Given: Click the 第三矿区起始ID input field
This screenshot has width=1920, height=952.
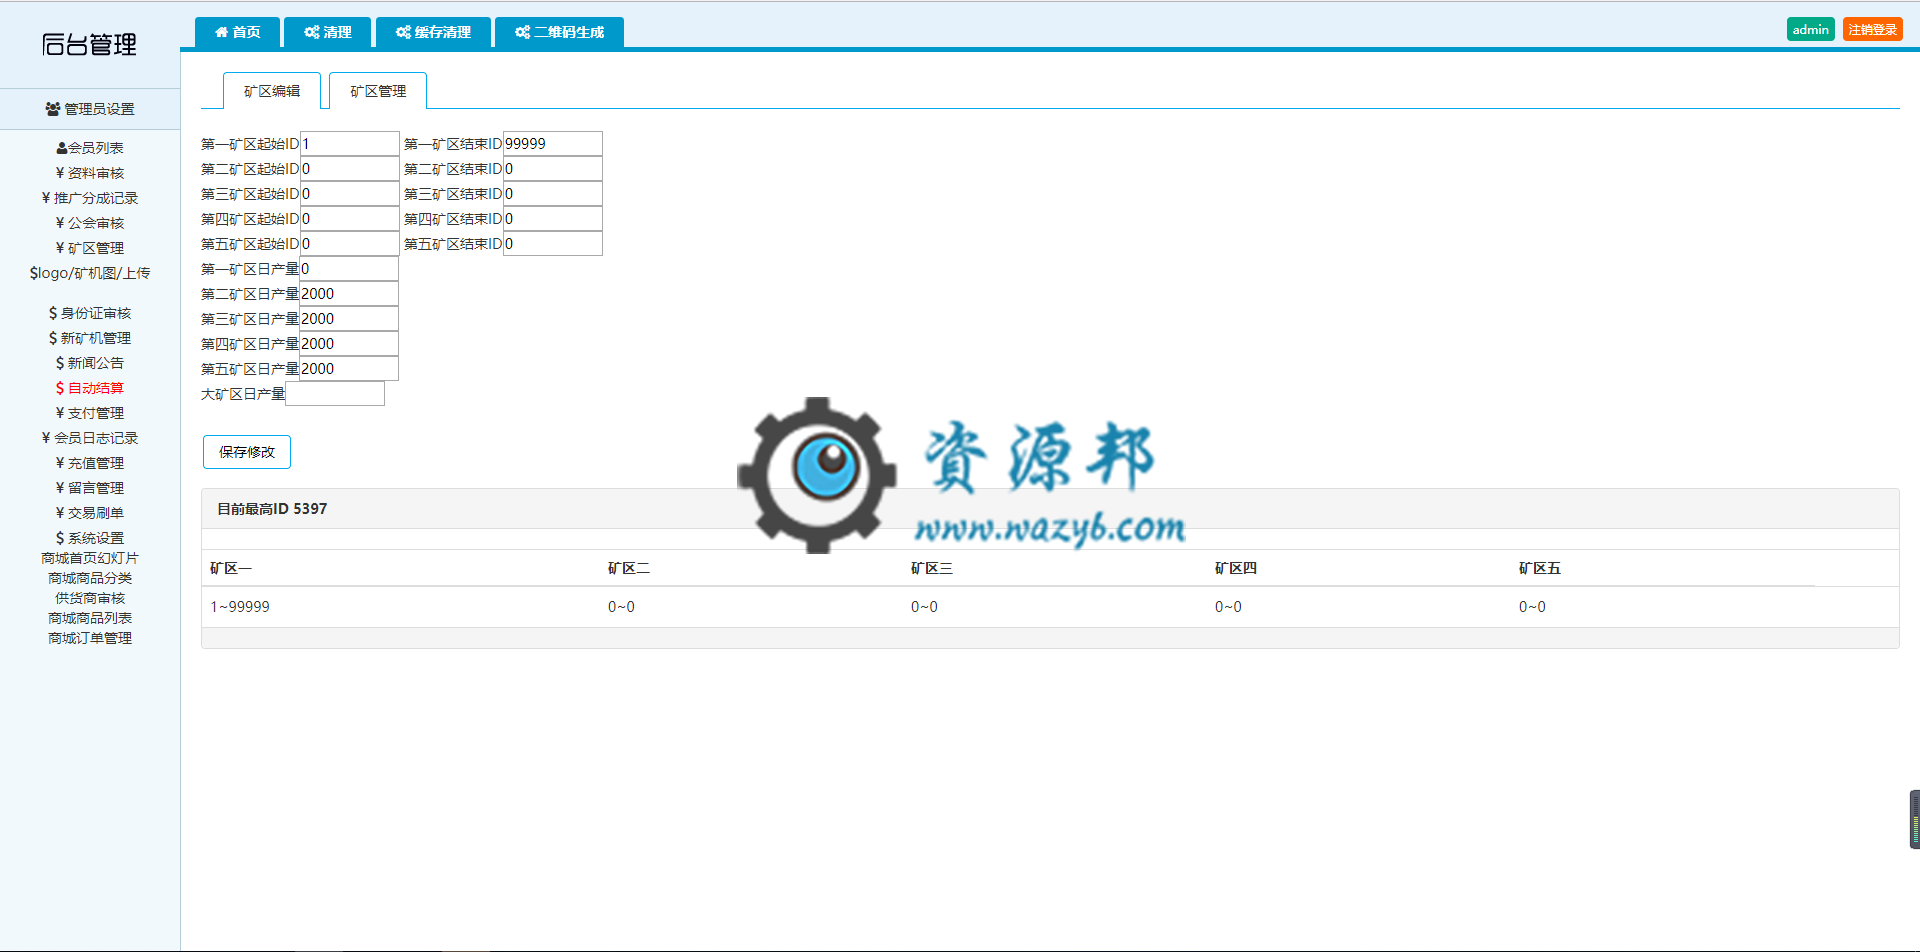Looking at the screenshot, I should tap(349, 194).
